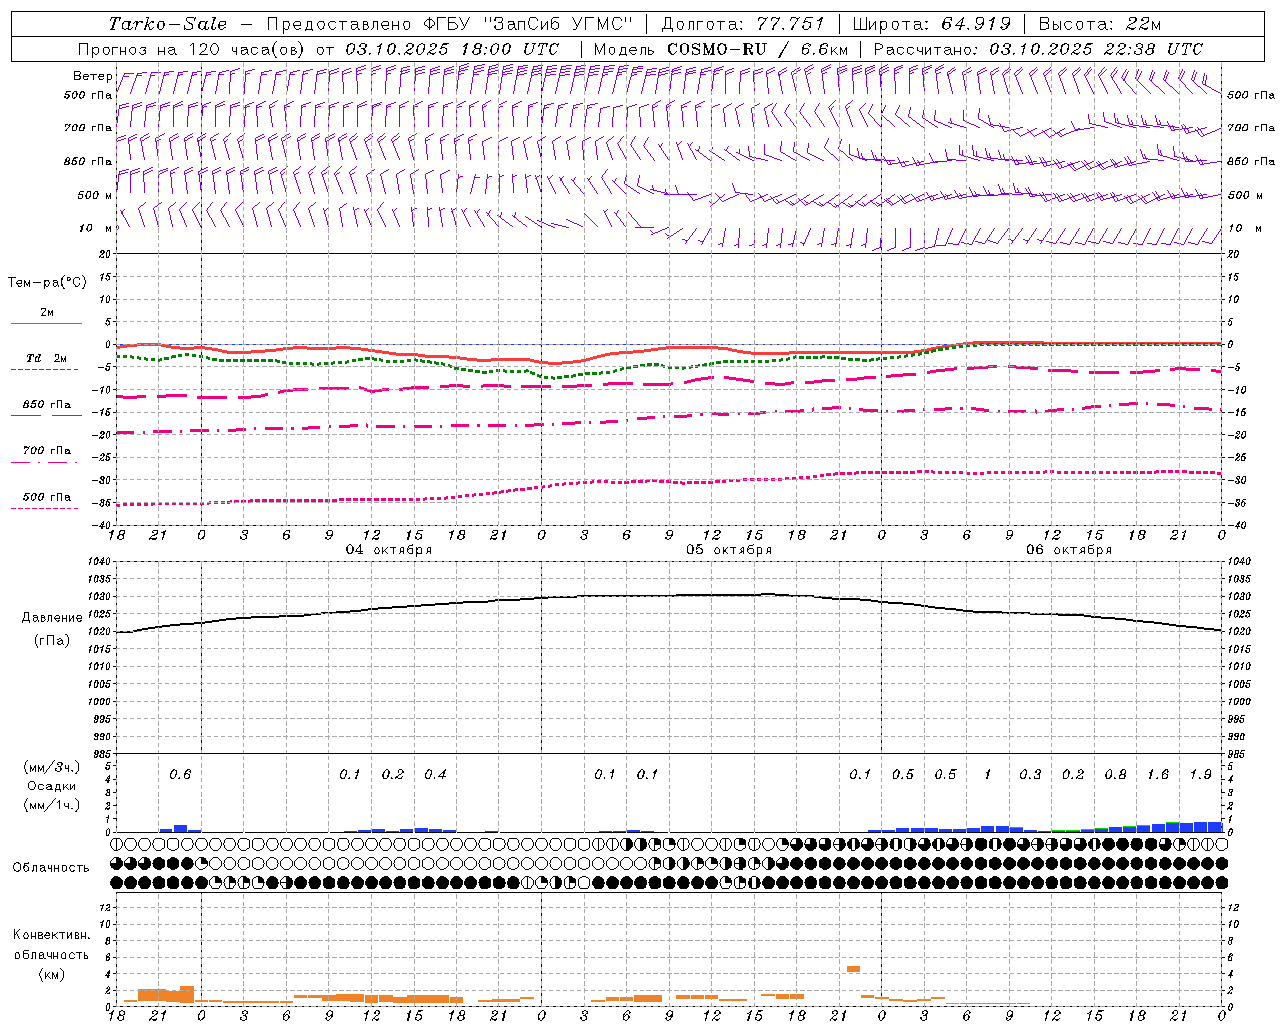Click the 850 гПа temperature legend entry
Screen dimensions: 1280x1024
point(46,405)
